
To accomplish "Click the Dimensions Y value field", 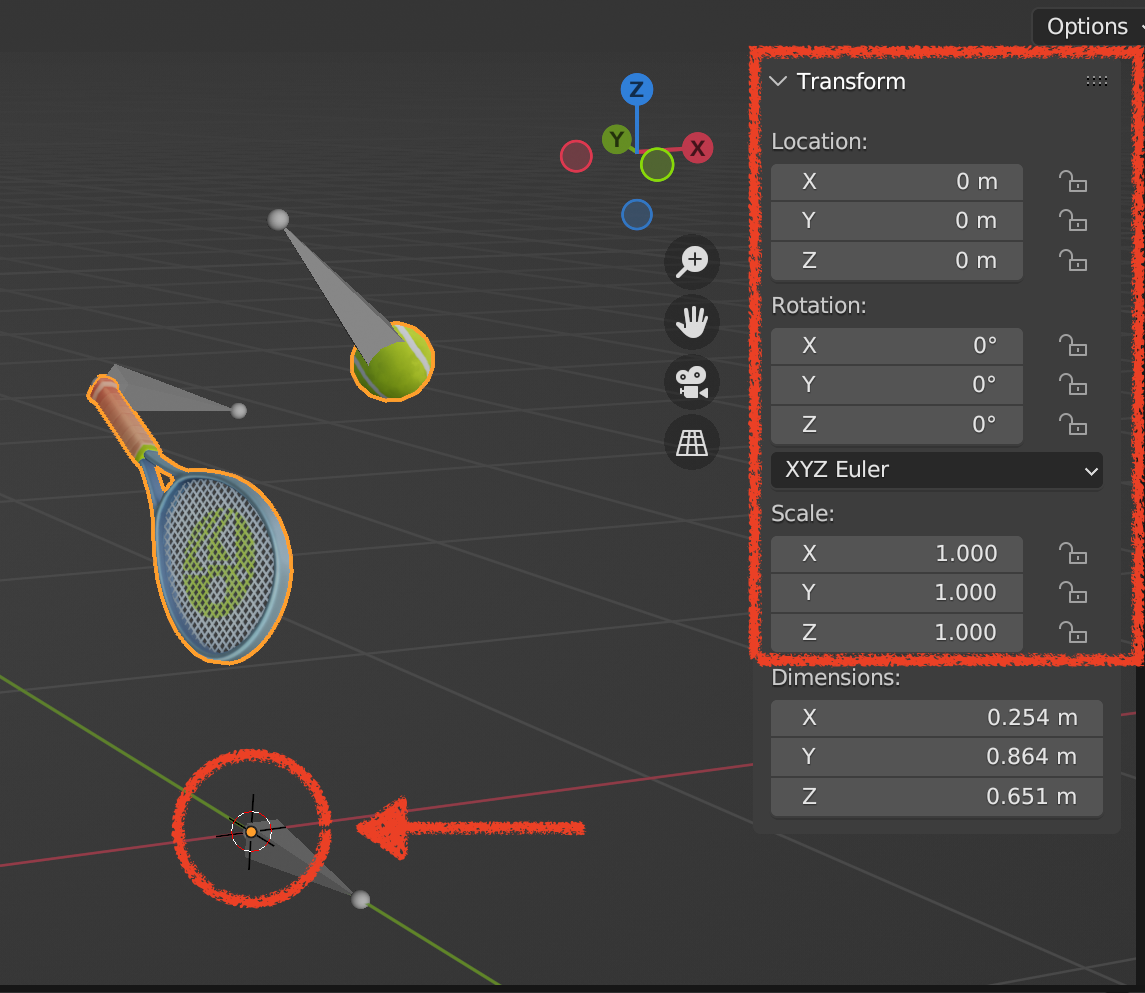I will point(936,757).
